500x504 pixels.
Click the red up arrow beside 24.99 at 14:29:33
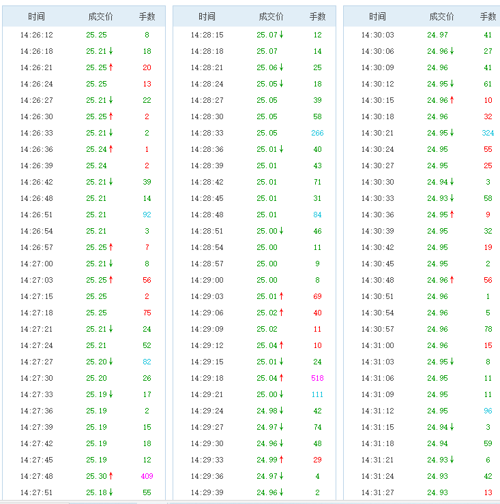pyautogui.click(x=281, y=459)
